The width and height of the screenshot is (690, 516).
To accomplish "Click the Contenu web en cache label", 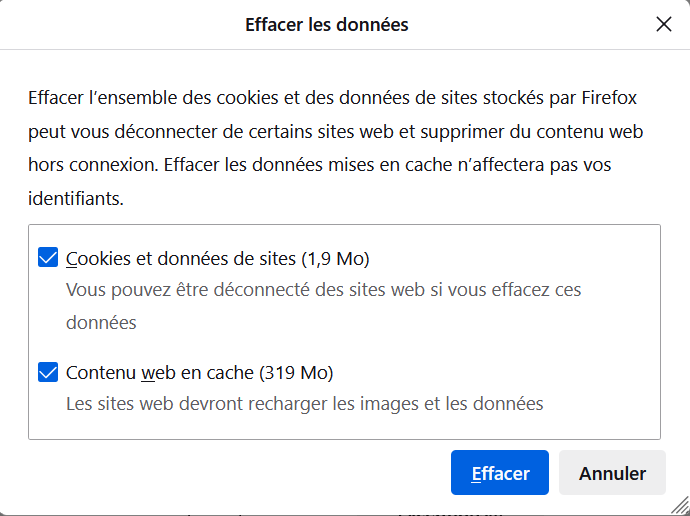I will click(x=161, y=373).
